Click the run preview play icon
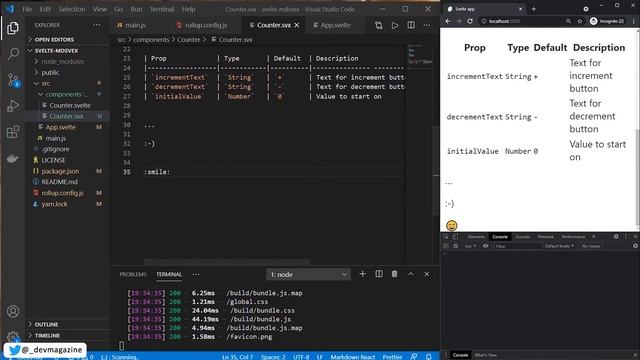640x360 pixels. (x=395, y=25)
